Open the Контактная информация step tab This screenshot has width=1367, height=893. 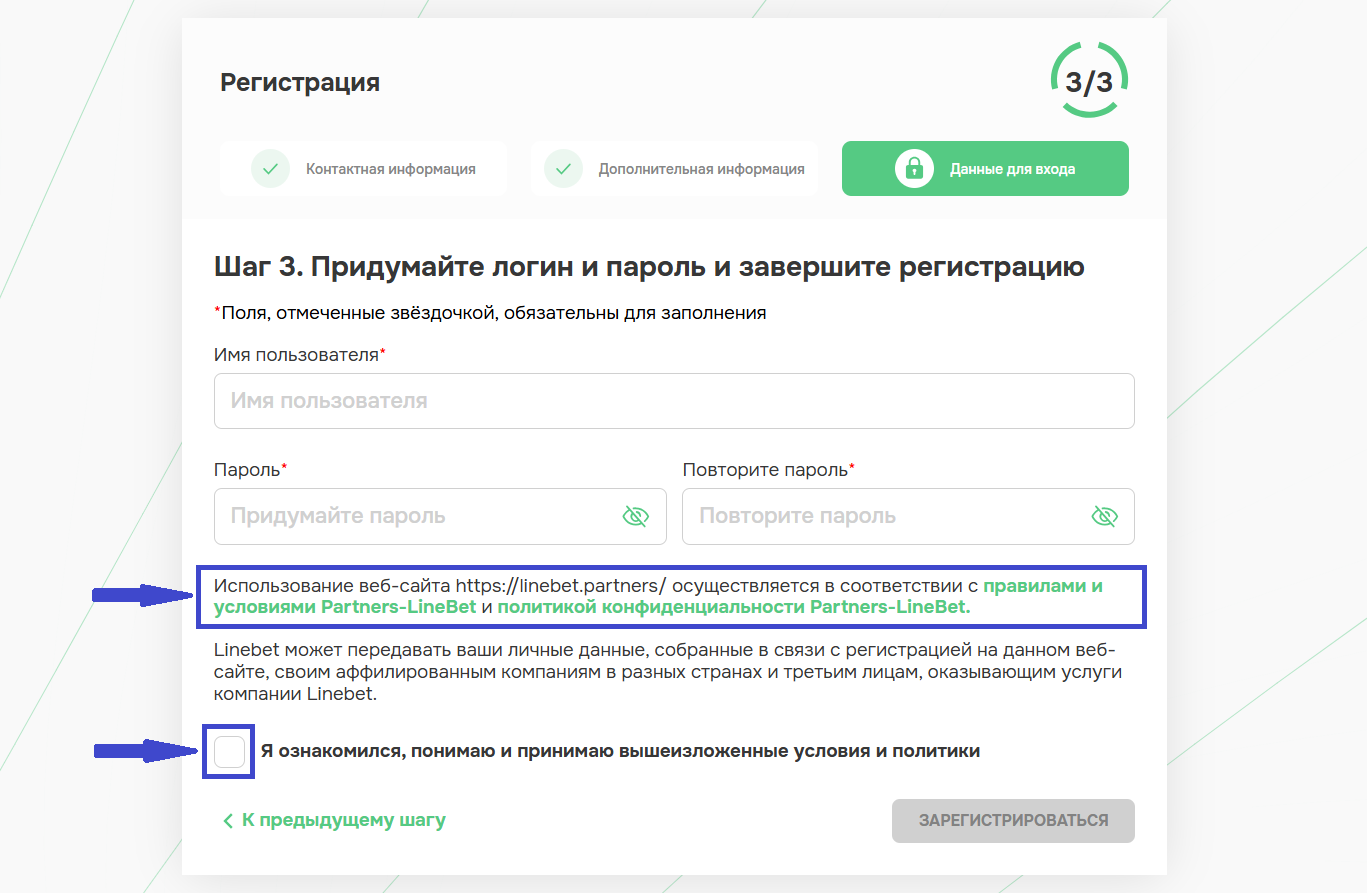click(363, 169)
